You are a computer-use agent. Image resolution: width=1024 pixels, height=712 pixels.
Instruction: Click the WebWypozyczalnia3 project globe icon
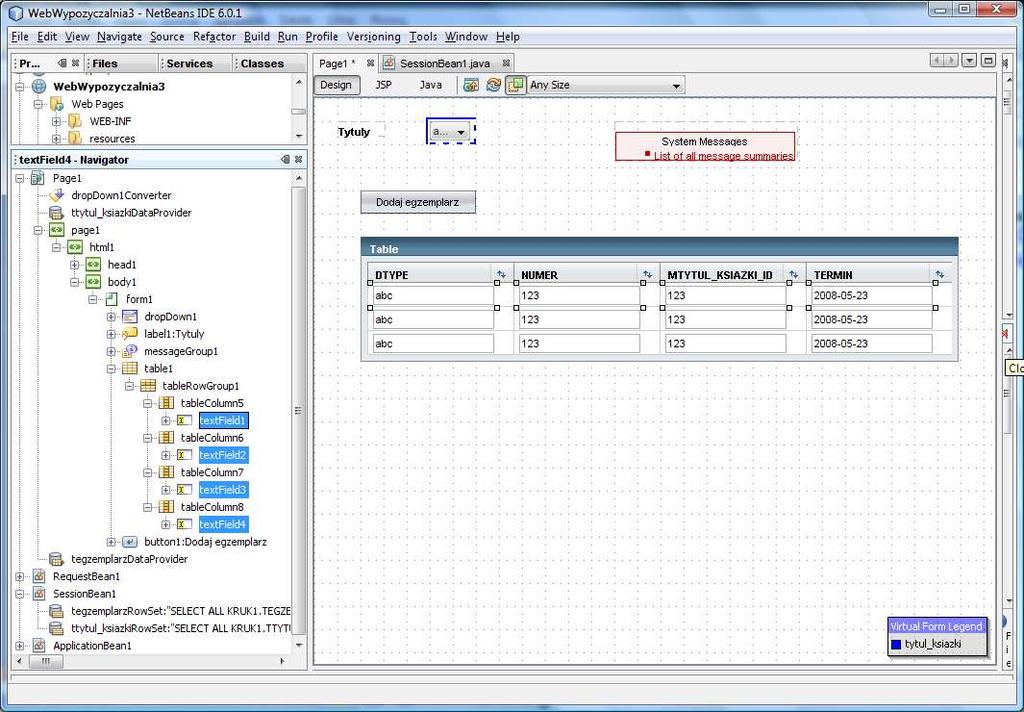(39, 86)
